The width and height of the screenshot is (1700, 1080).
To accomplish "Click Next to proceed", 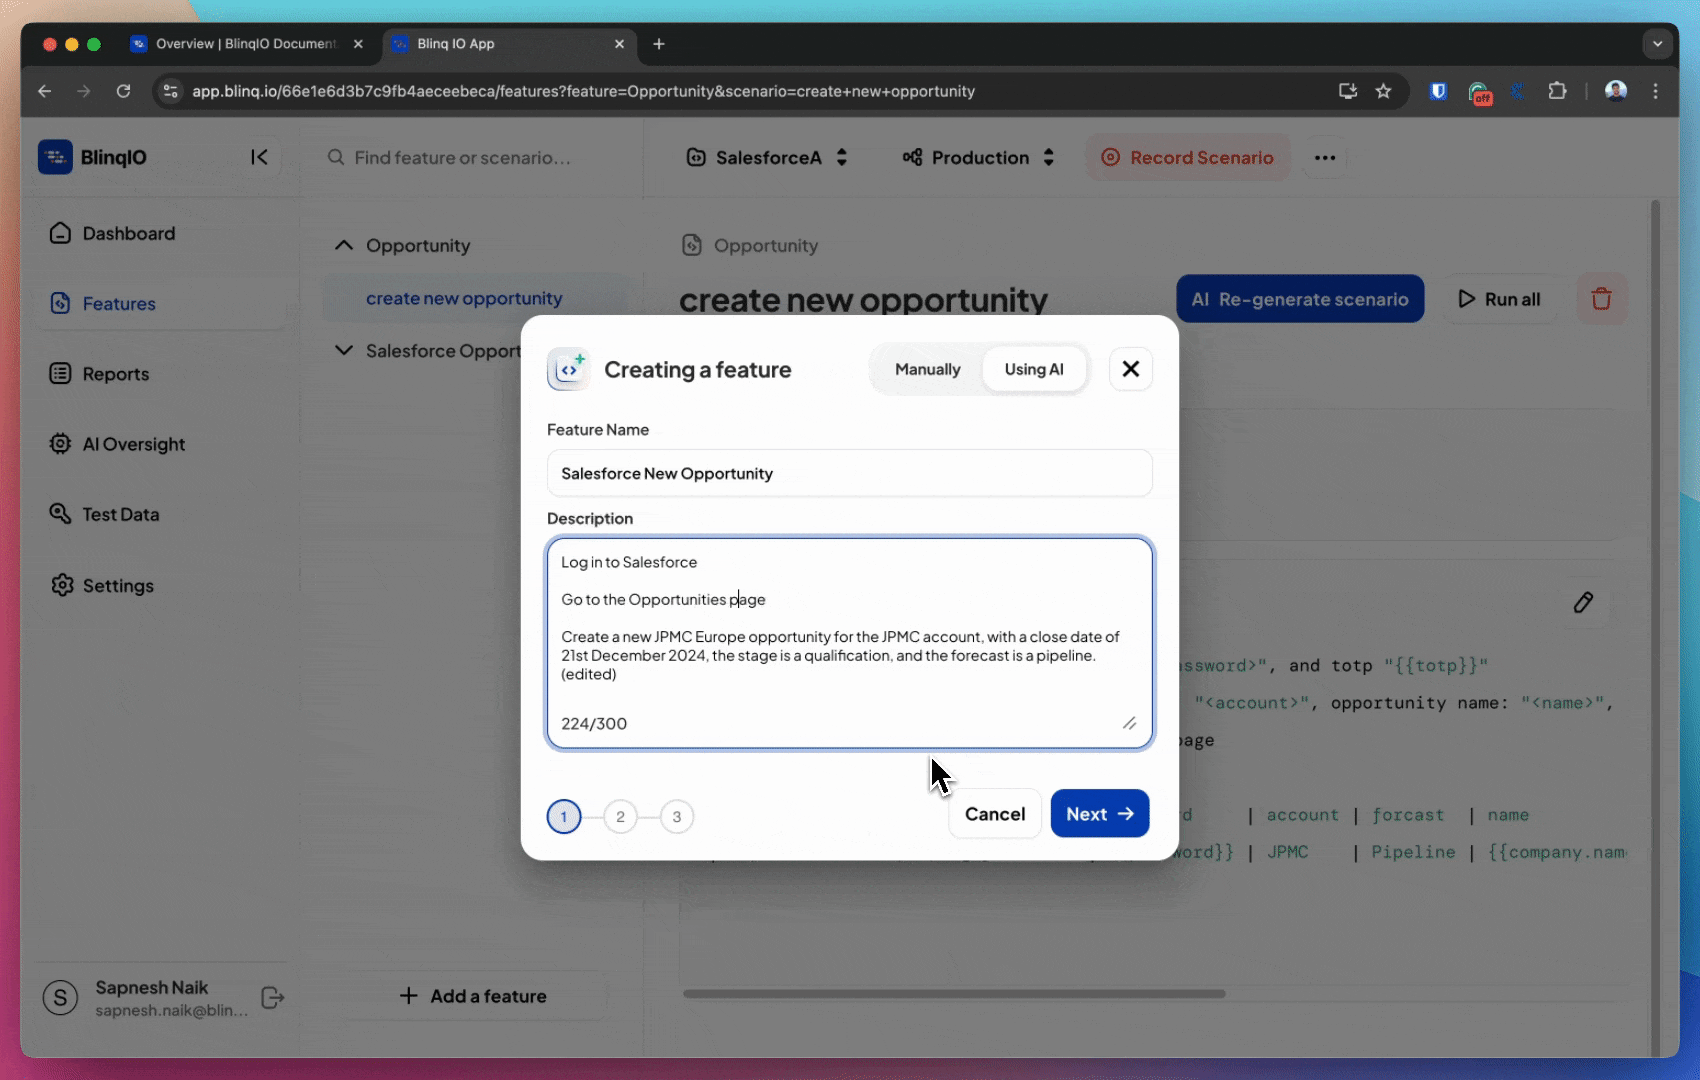I will [x=1099, y=814].
